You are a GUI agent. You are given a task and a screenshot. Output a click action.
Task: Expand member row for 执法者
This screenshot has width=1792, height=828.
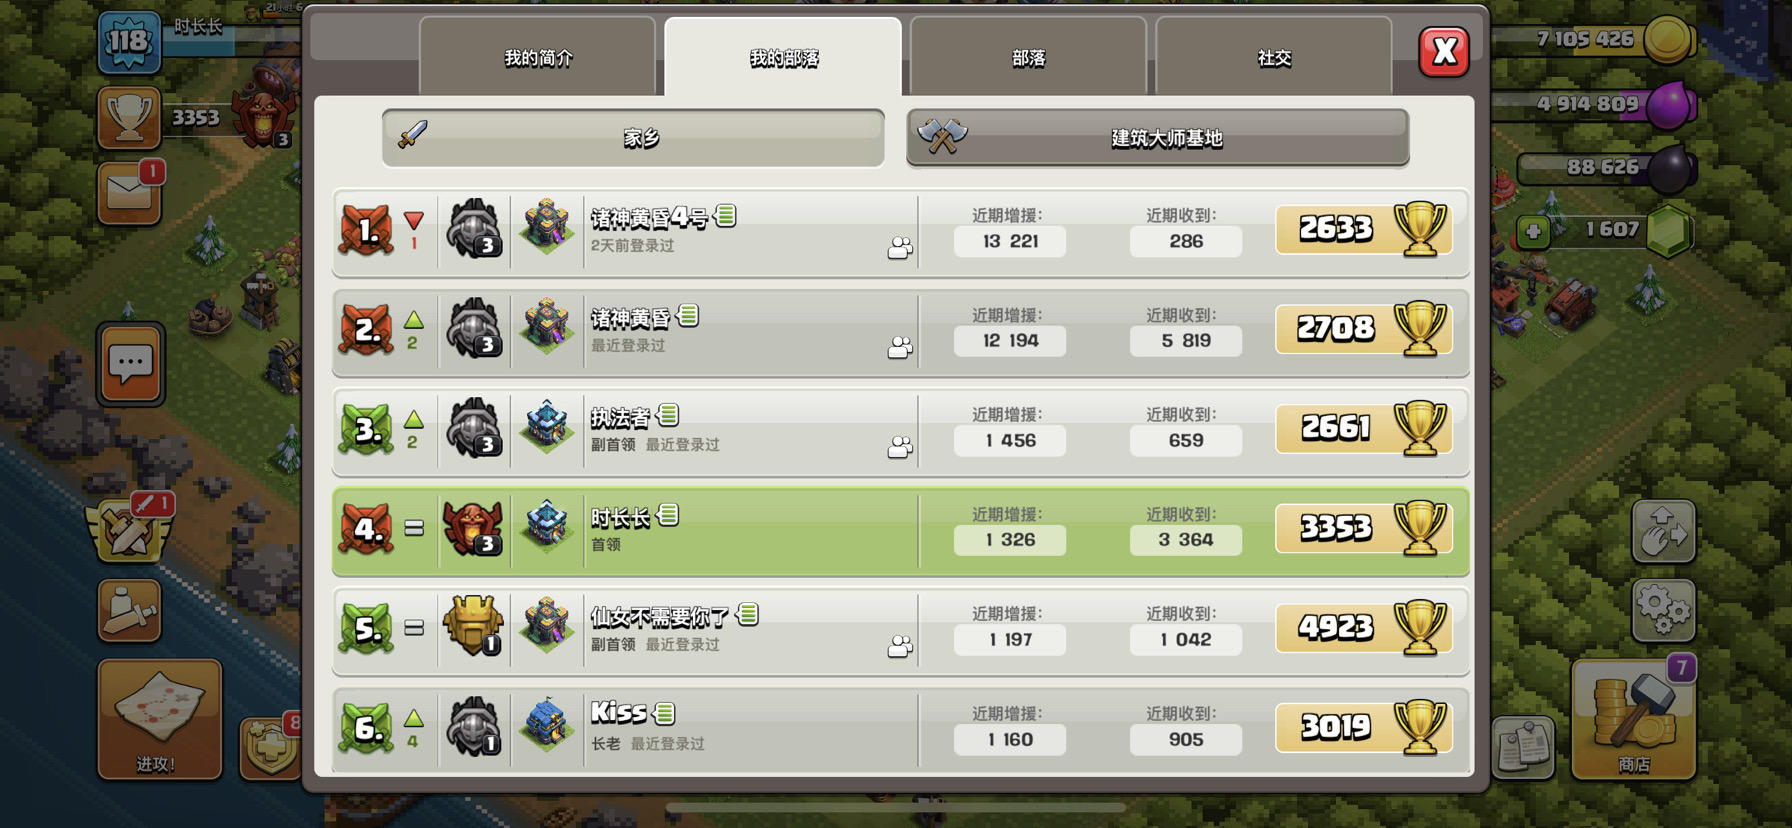click(x=901, y=430)
